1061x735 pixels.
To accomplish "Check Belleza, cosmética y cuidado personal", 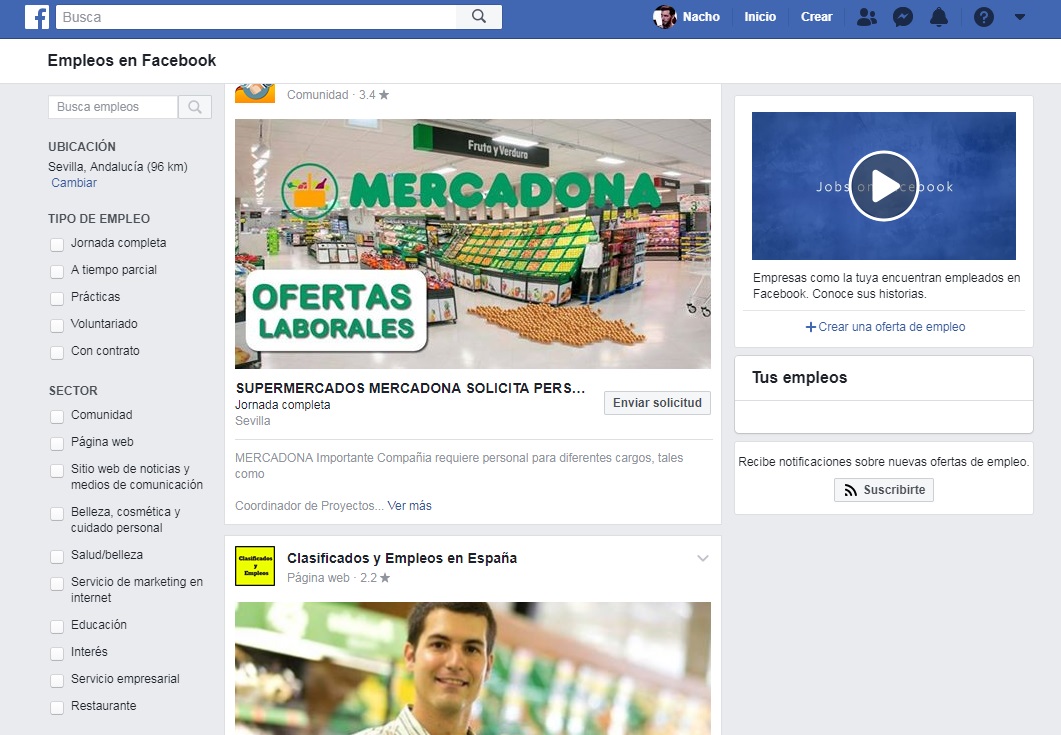I will (x=57, y=514).
